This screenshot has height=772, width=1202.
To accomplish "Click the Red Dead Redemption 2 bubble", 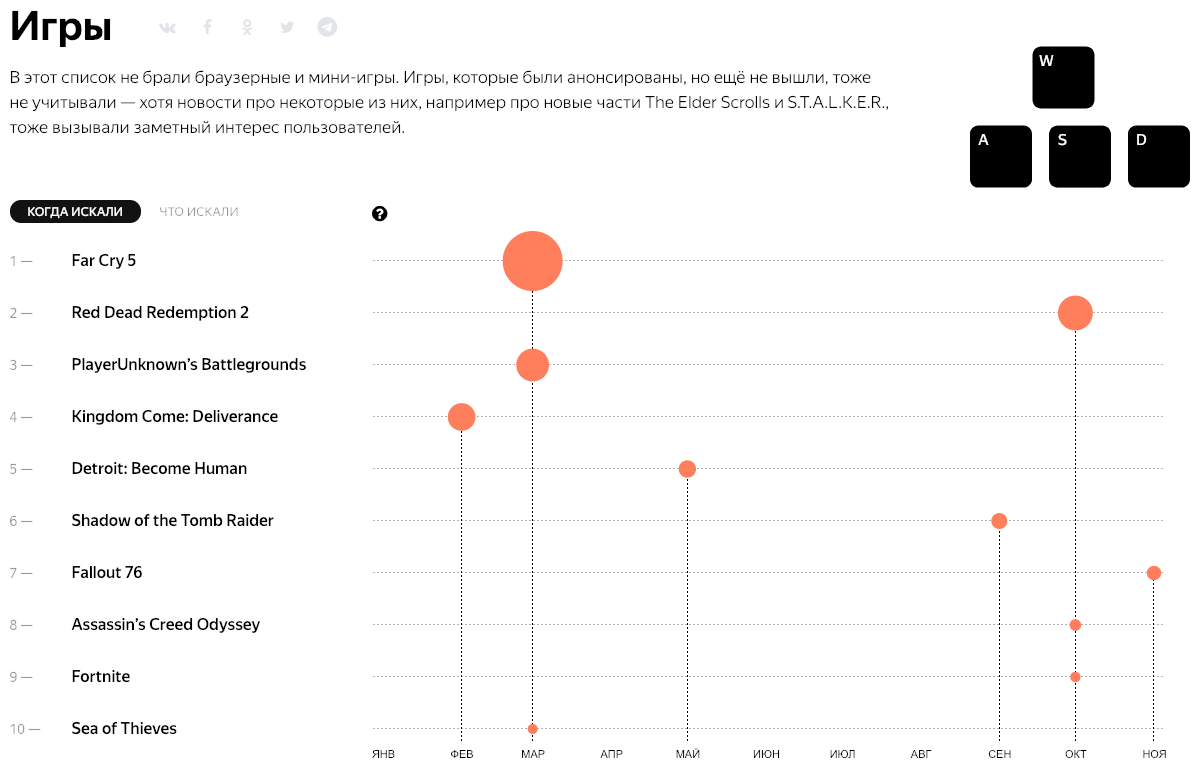I will 1075,313.
